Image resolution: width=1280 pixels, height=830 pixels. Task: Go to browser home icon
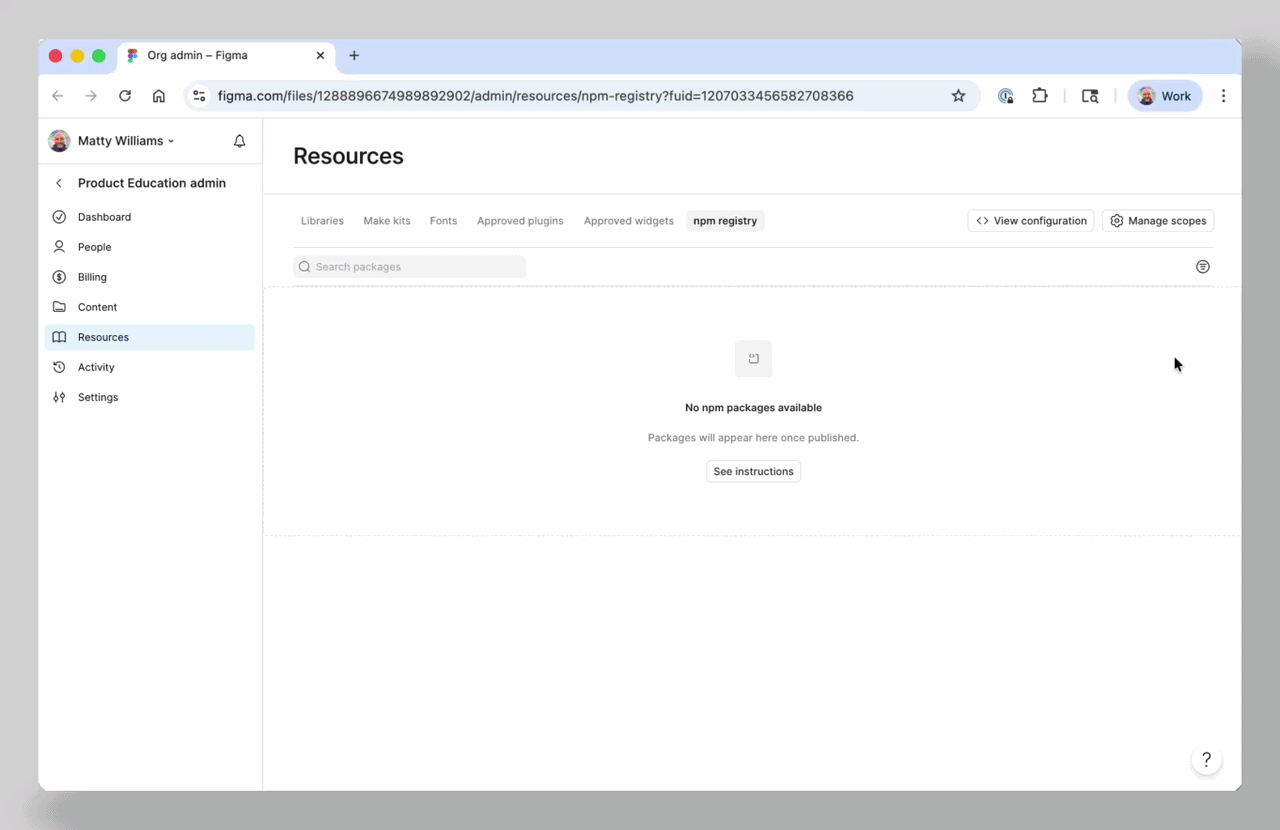tap(159, 96)
